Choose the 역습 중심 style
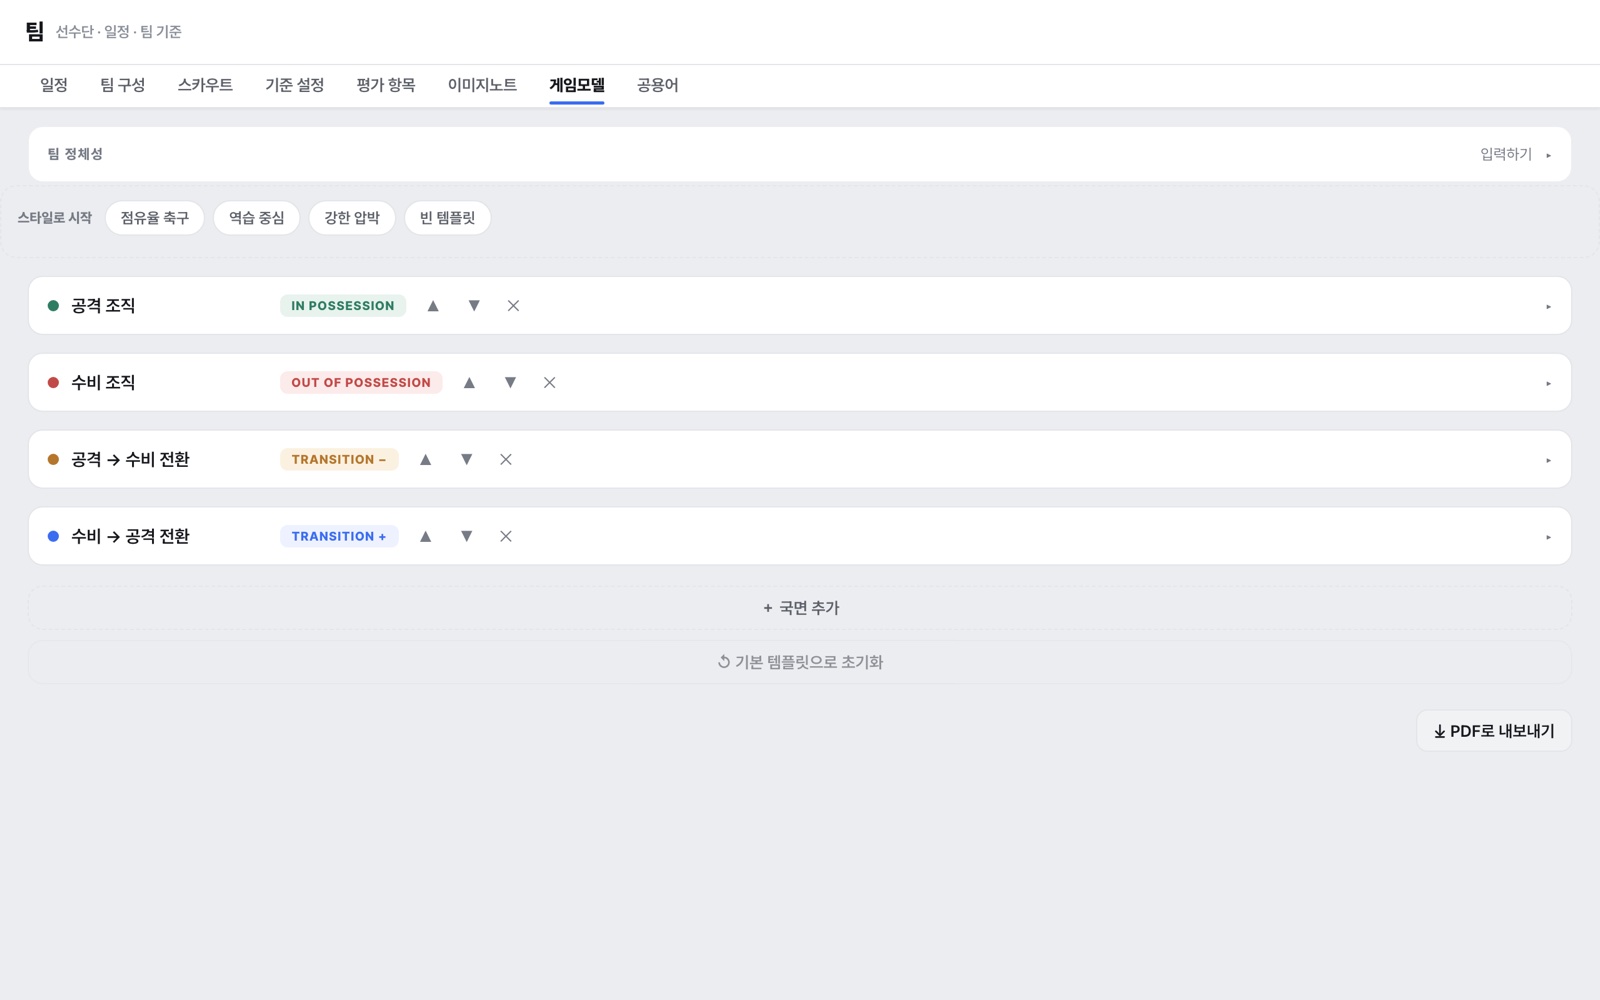Screen dimensions: 1600x1000 [257, 218]
